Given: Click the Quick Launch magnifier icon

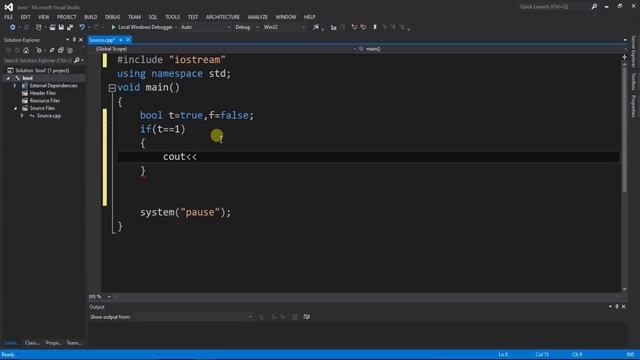Looking at the screenshot, I should click(x=594, y=7).
